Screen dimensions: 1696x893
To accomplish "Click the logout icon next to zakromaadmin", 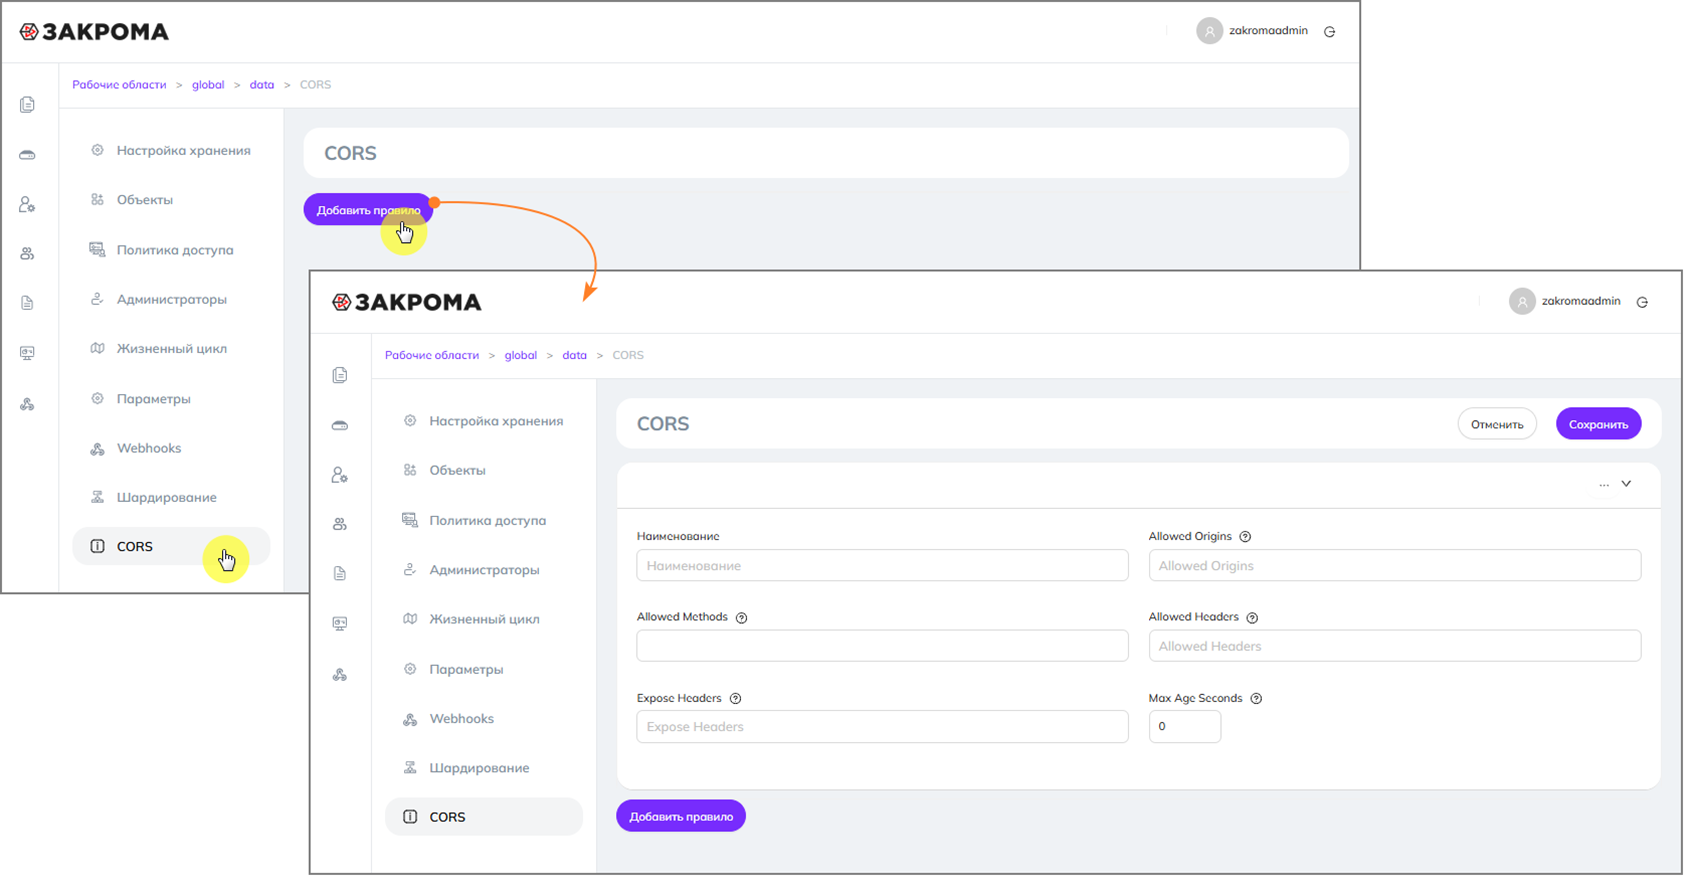I will (x=1642, y=302).
